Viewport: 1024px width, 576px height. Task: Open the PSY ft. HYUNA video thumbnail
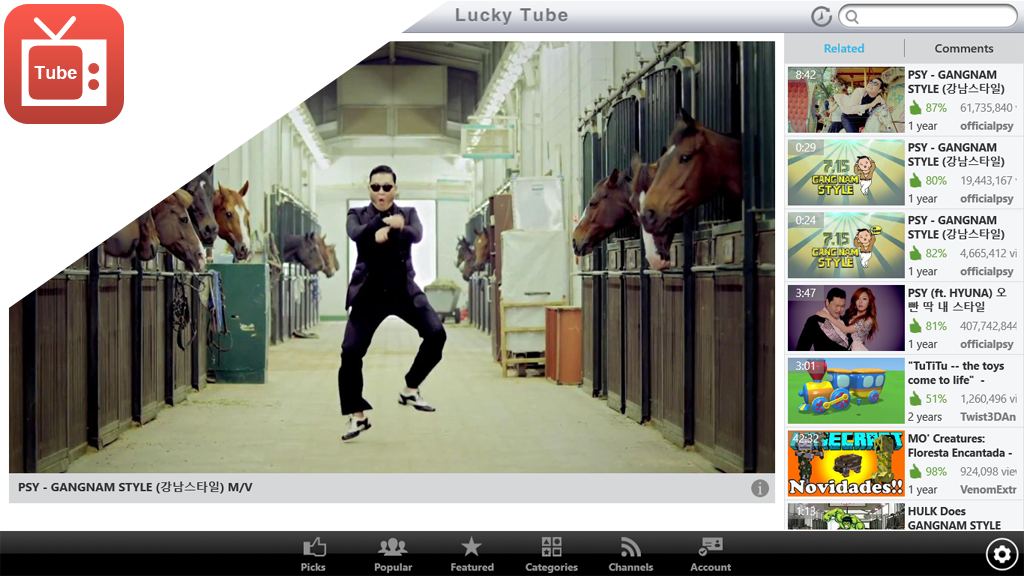pos(846,318)
